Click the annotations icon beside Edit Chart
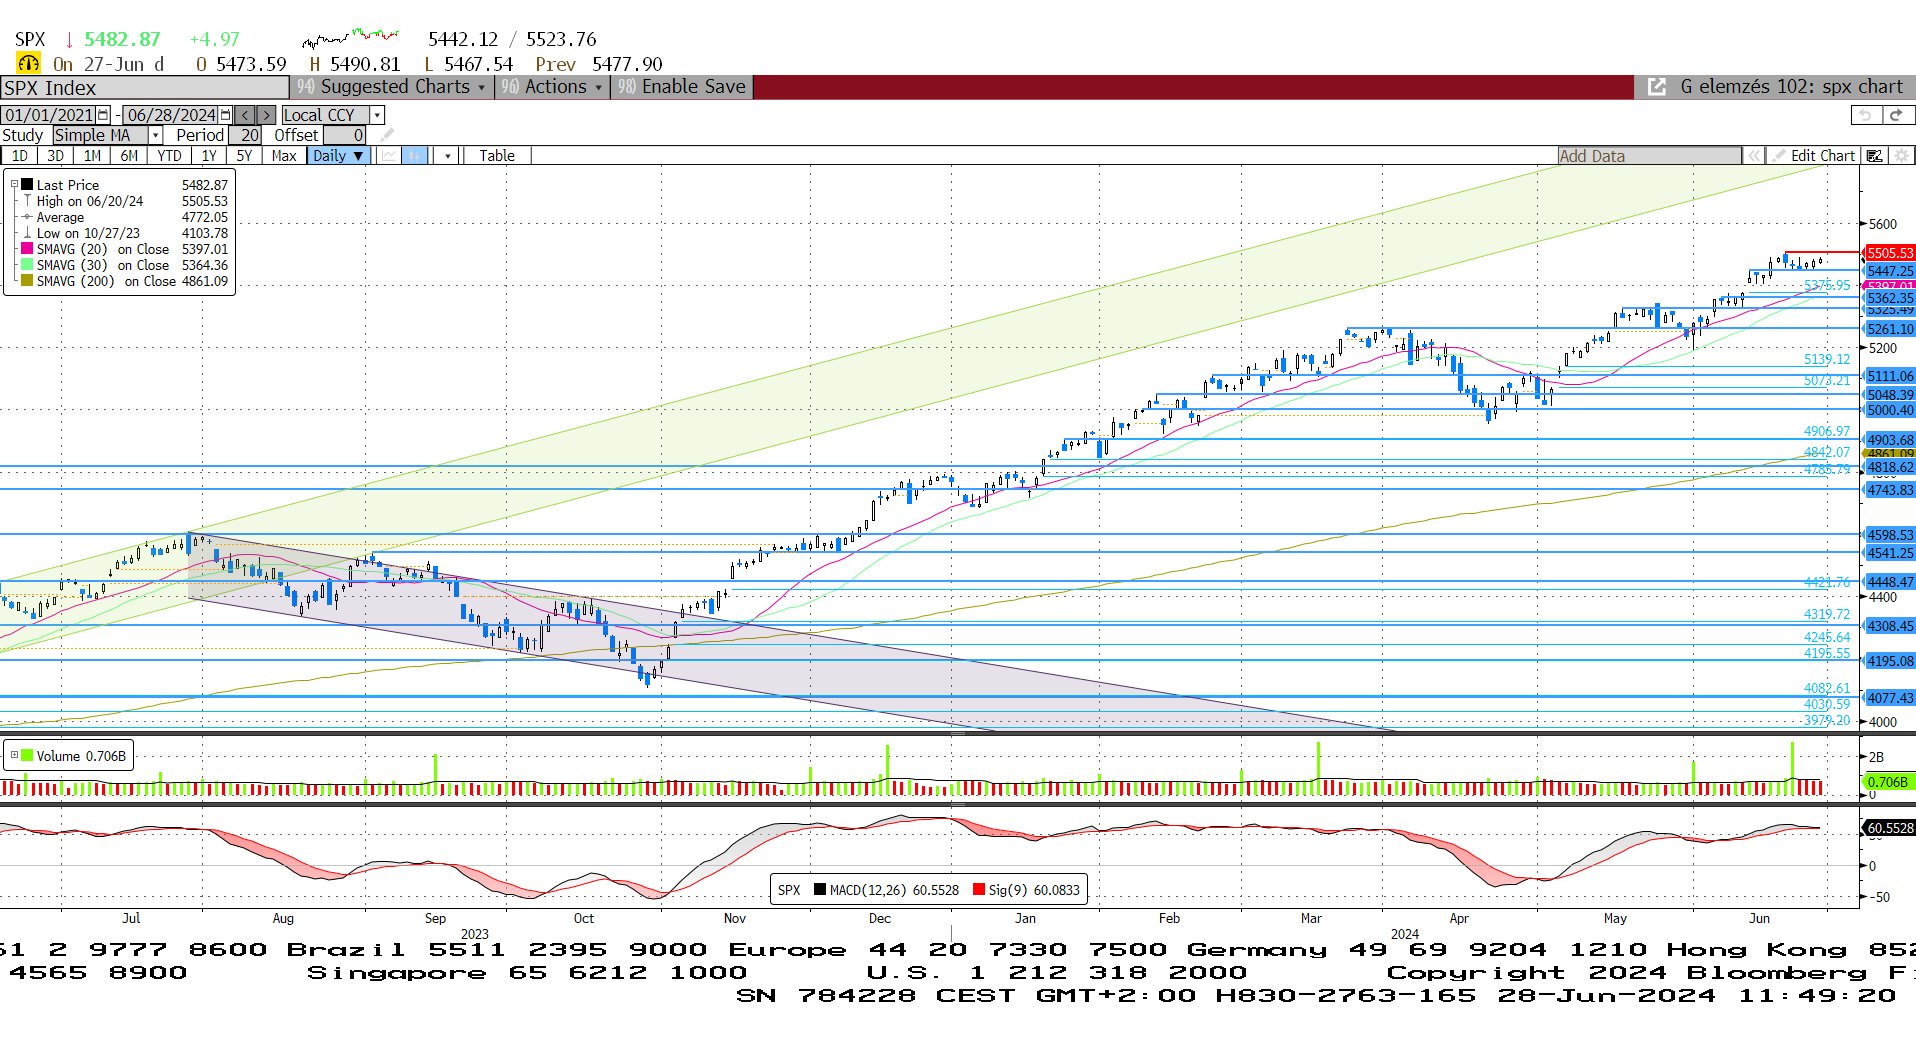The height and width of the screenshot is (1051, 1916). click(1874, 156)
